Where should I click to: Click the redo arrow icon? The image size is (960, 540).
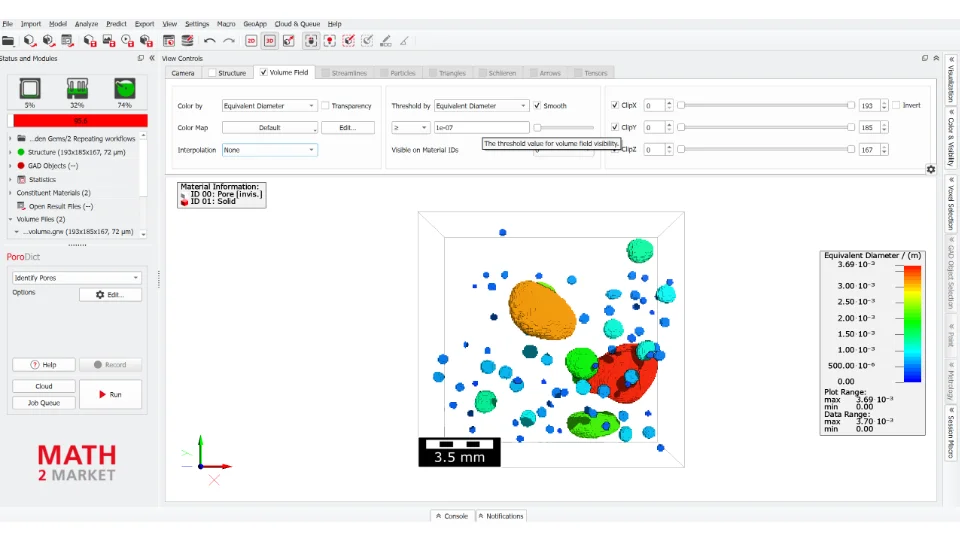tap(229, 41)
